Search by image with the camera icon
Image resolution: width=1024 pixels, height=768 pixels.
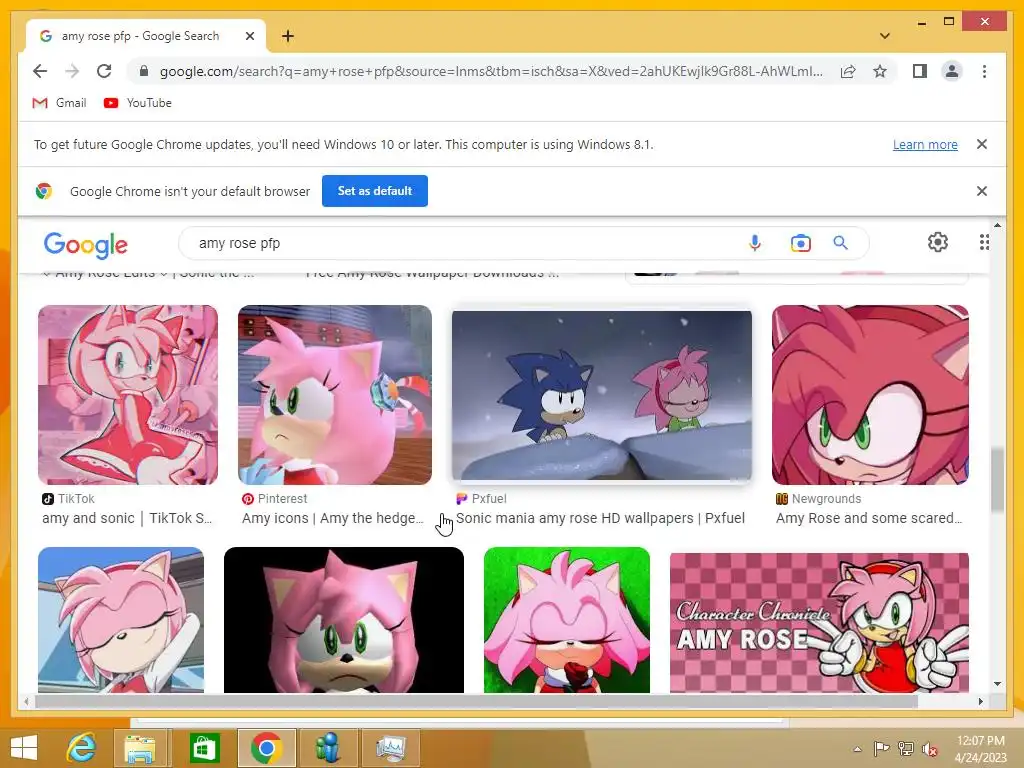(801, 243)
